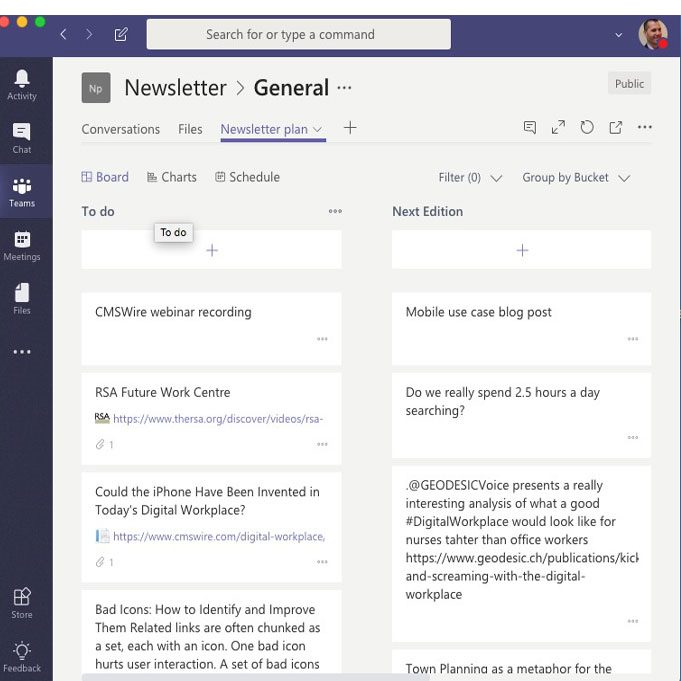
Task: Click the Feedback lightbulb icon
Action: pyautogui.click(x=22, y=657)
